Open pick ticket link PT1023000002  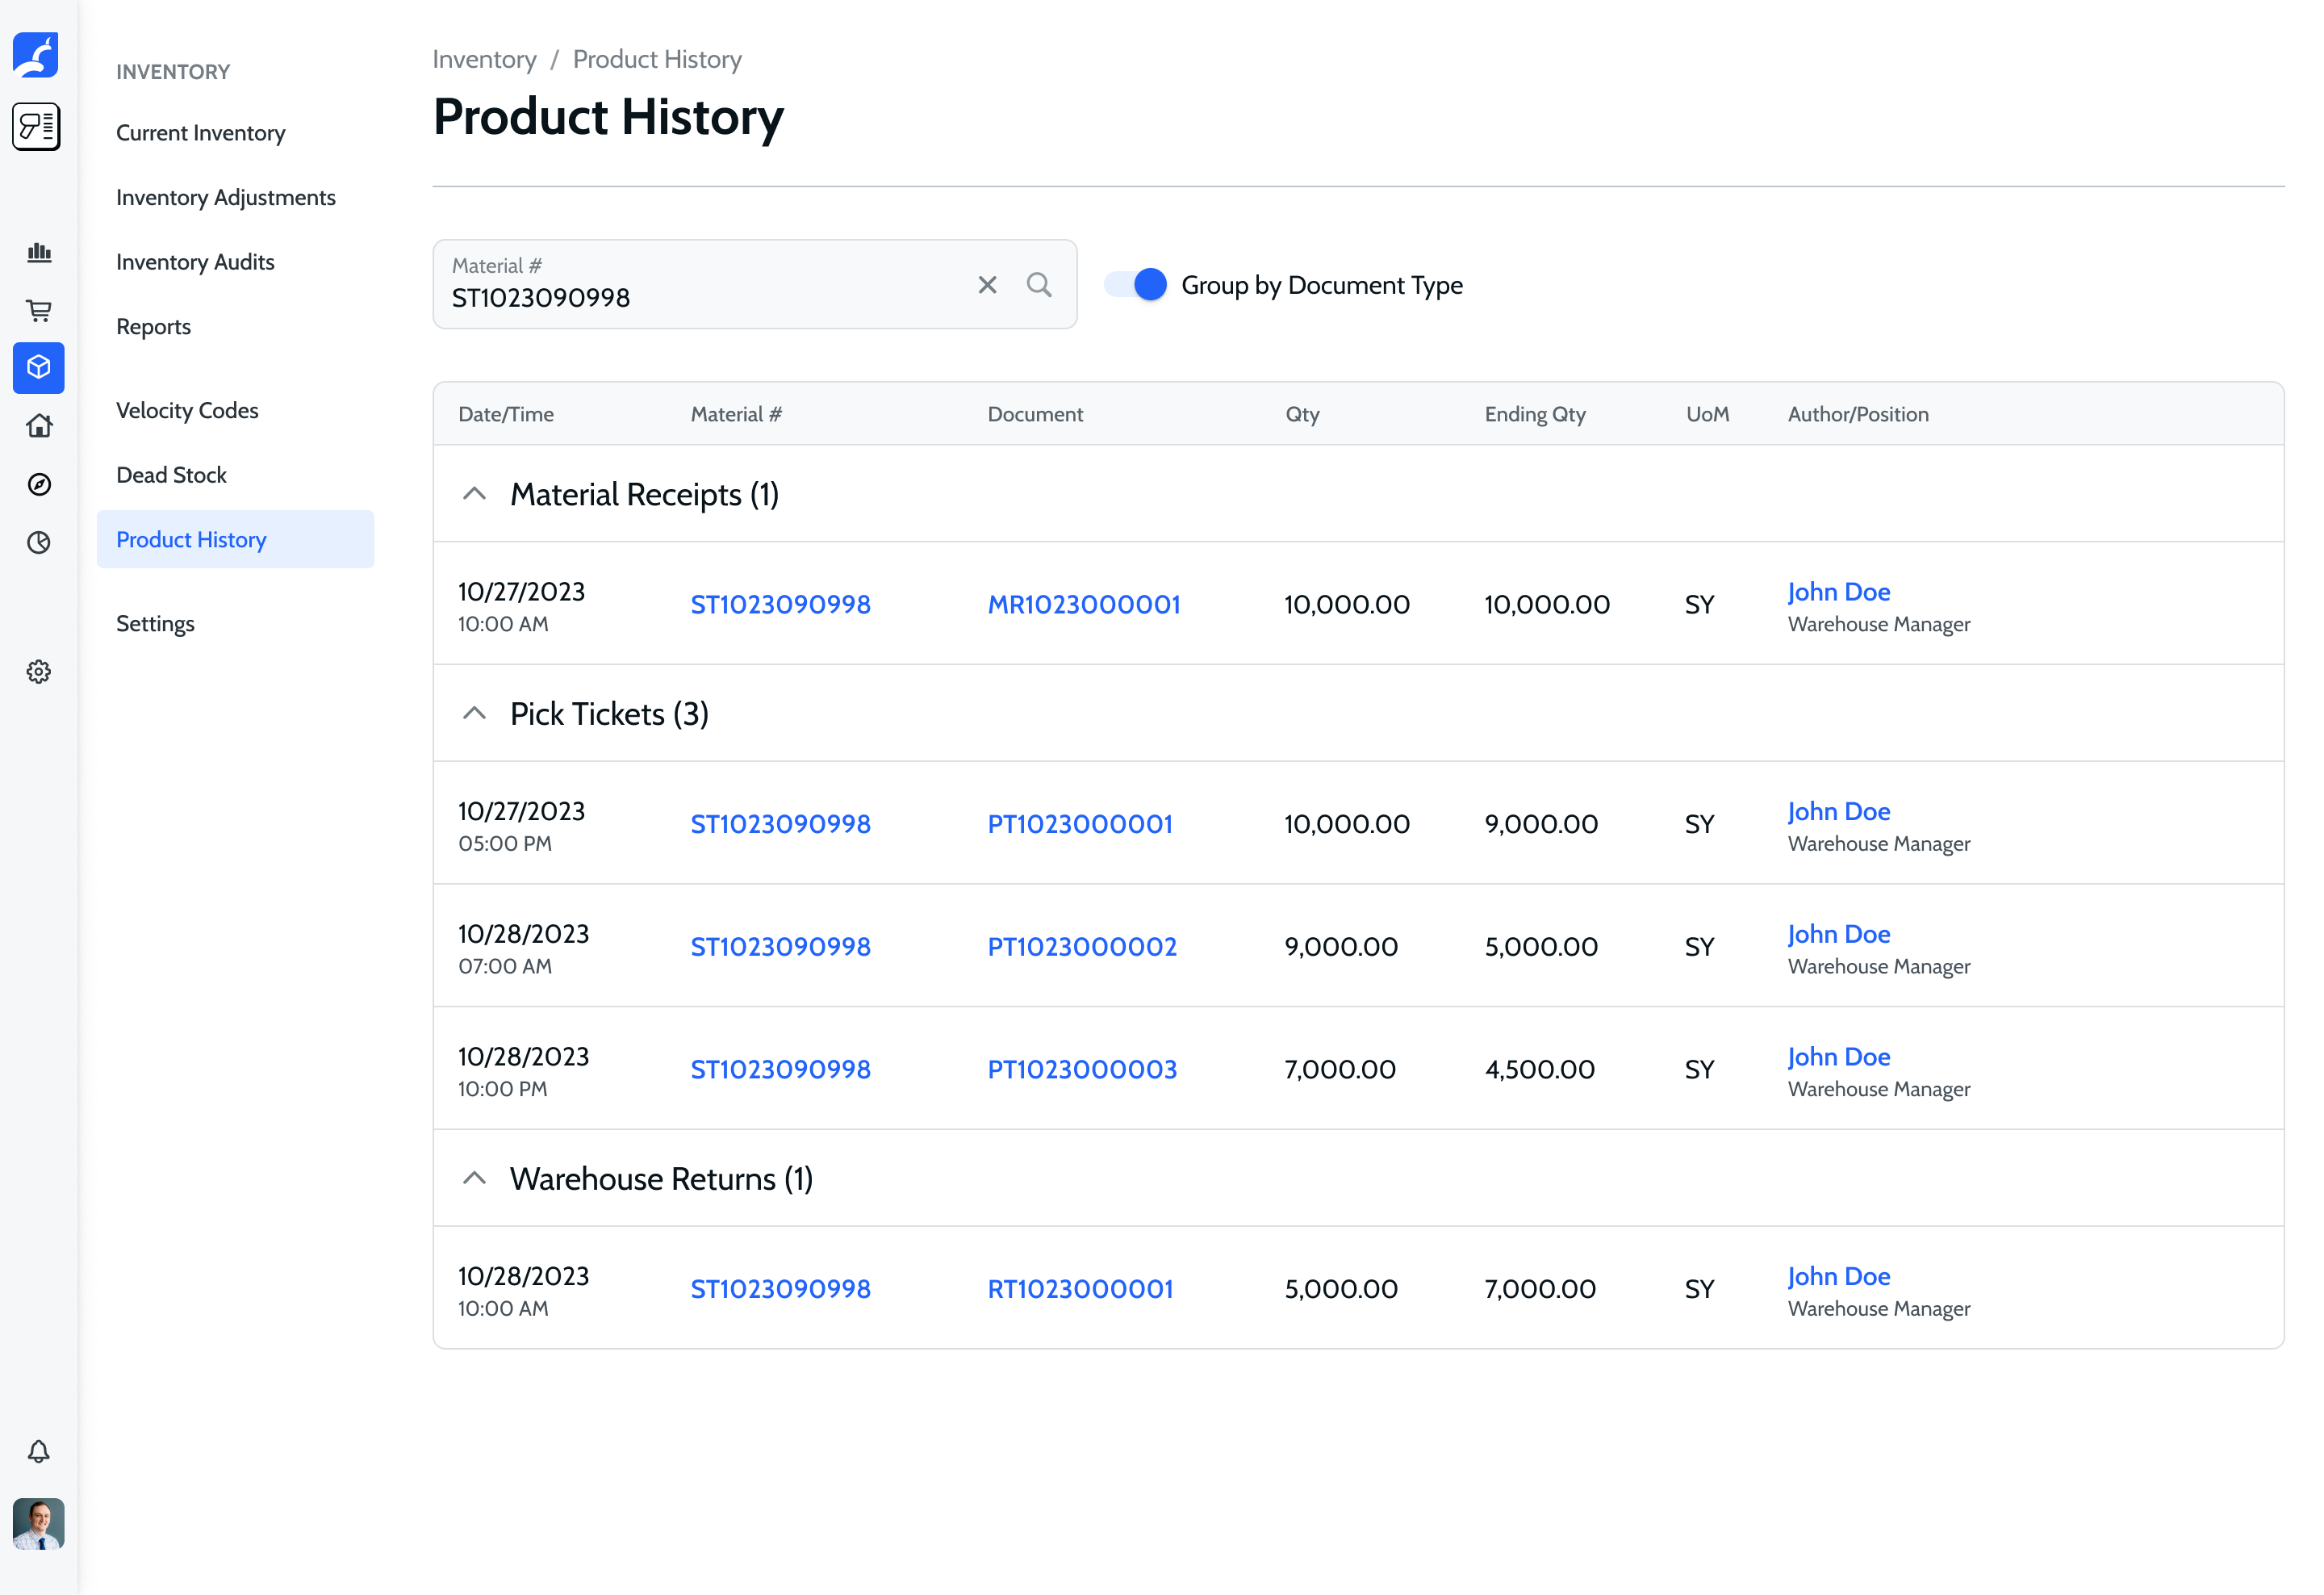pos(1081,946)
